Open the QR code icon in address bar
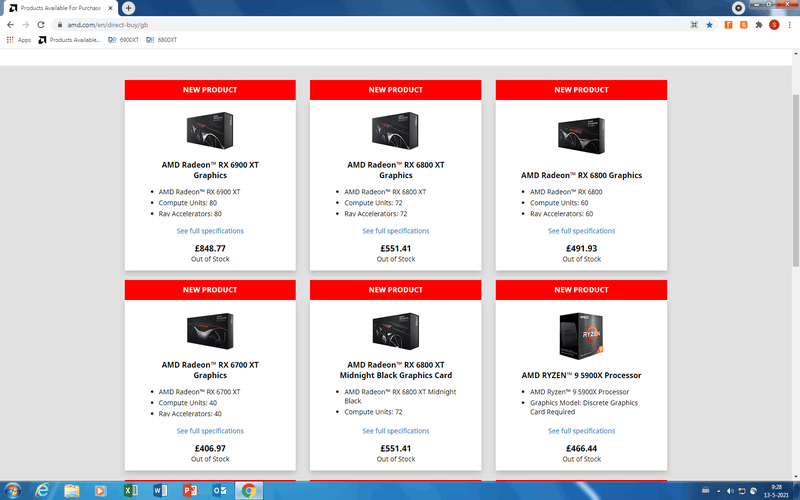The width and height of the screenshot is (800, 500). [x=694, y=24]
